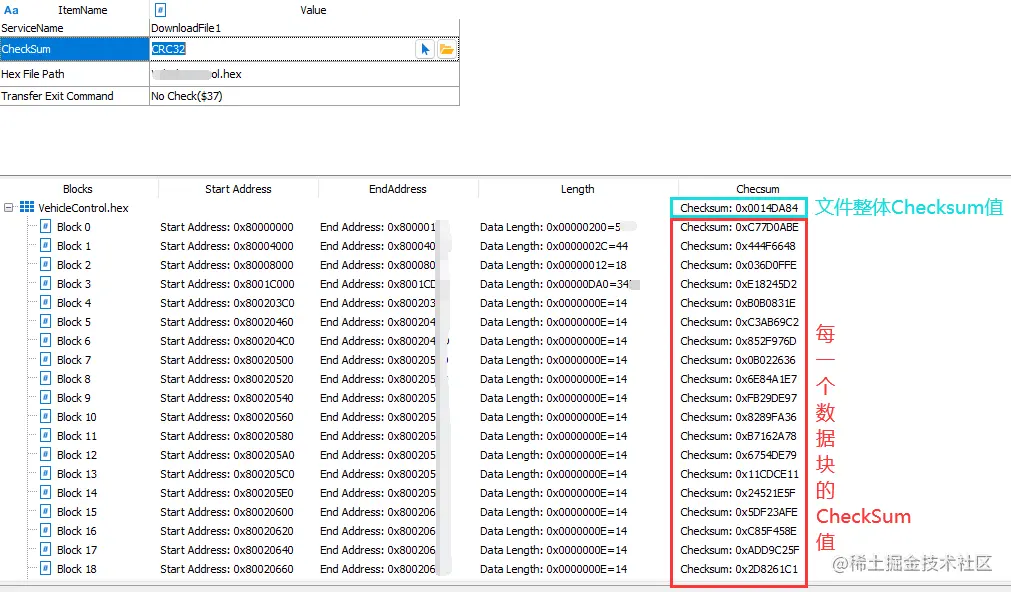Click the Block 15 file icon
This screenshot has width=1011, height=592.
(x=46, y=511)
